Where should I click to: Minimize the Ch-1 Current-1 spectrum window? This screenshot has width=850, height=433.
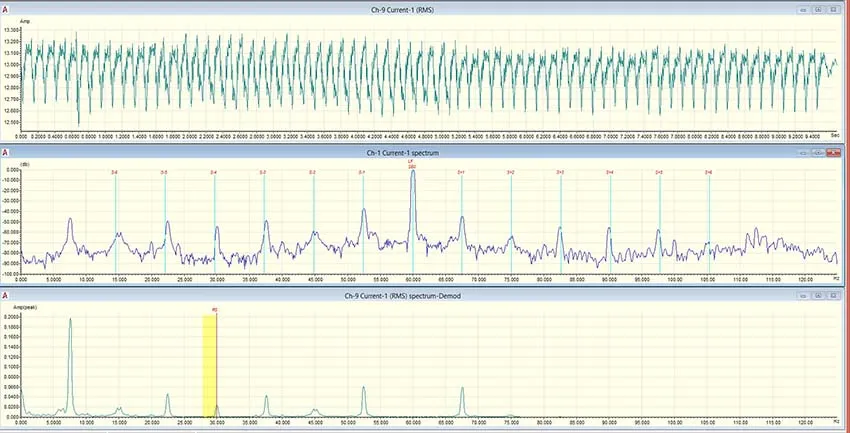[804, 153]
